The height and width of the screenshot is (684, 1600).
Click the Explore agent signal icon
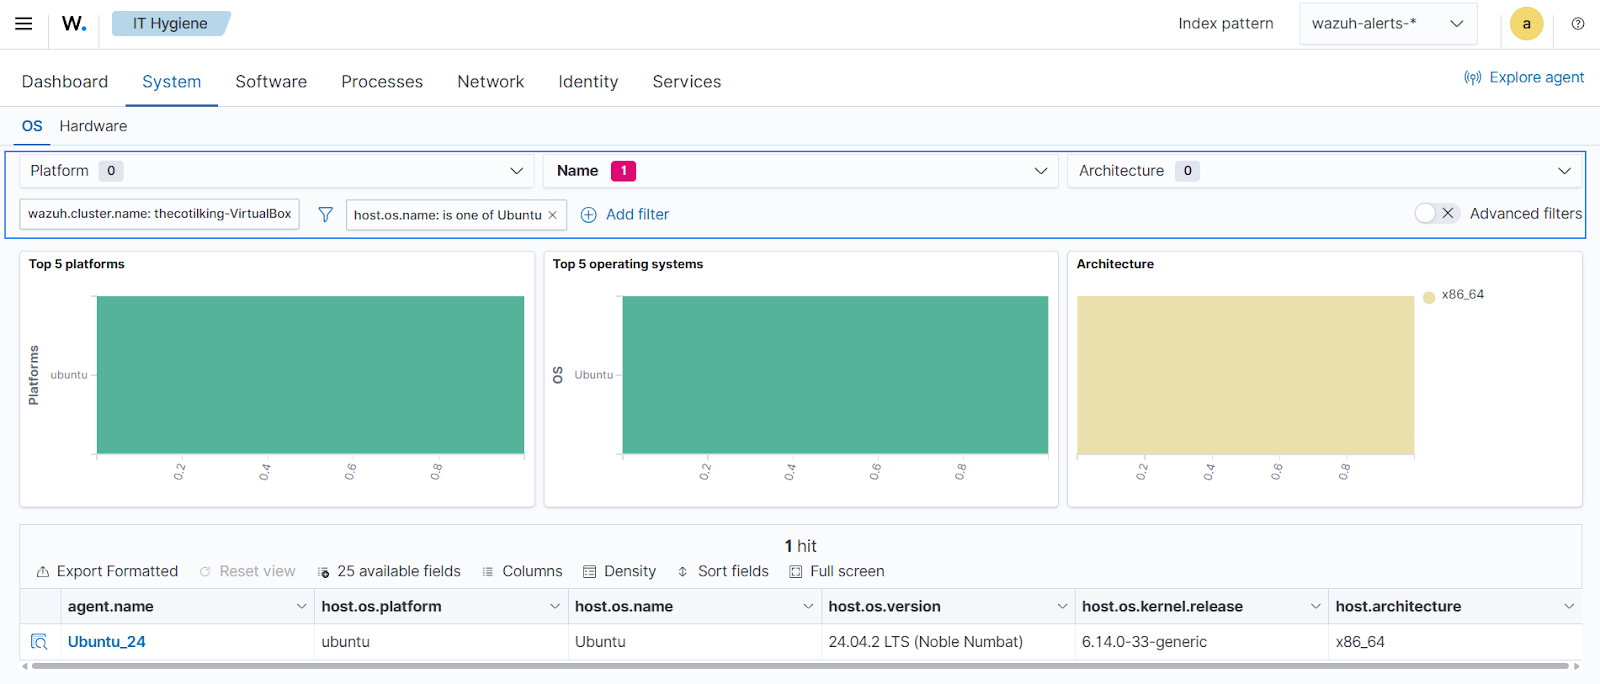pyautogui.click(x=1472, y=78)
